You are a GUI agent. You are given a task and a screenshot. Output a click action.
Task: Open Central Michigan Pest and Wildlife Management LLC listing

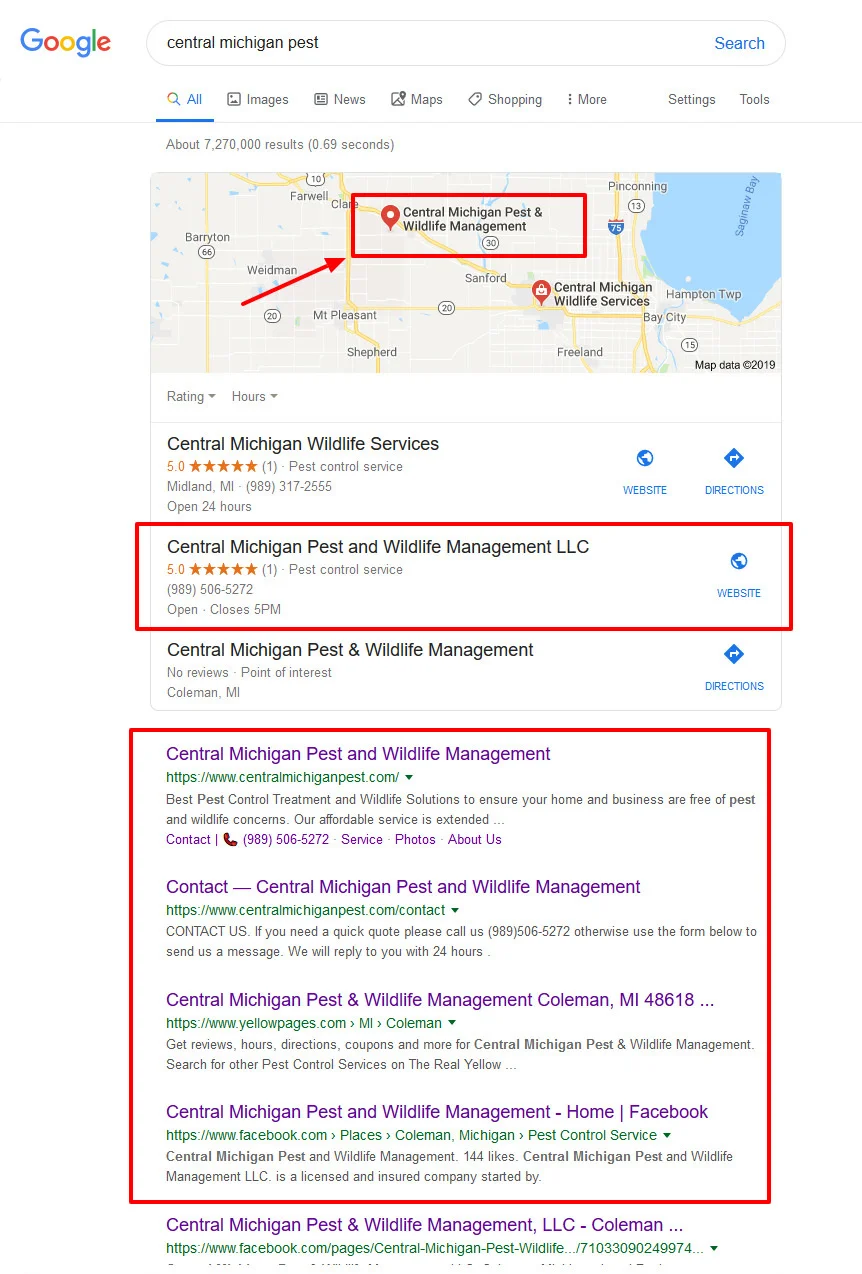tap(378, 547)
